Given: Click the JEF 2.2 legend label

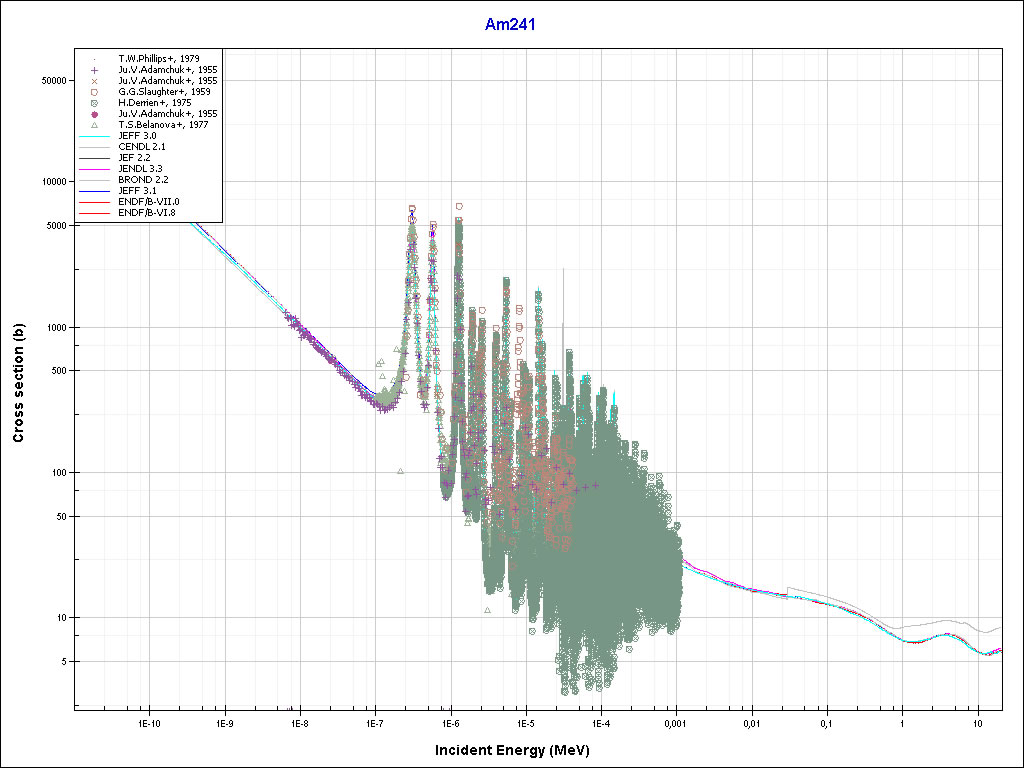Looking at the screenshot, I should (x=135, y=158).
